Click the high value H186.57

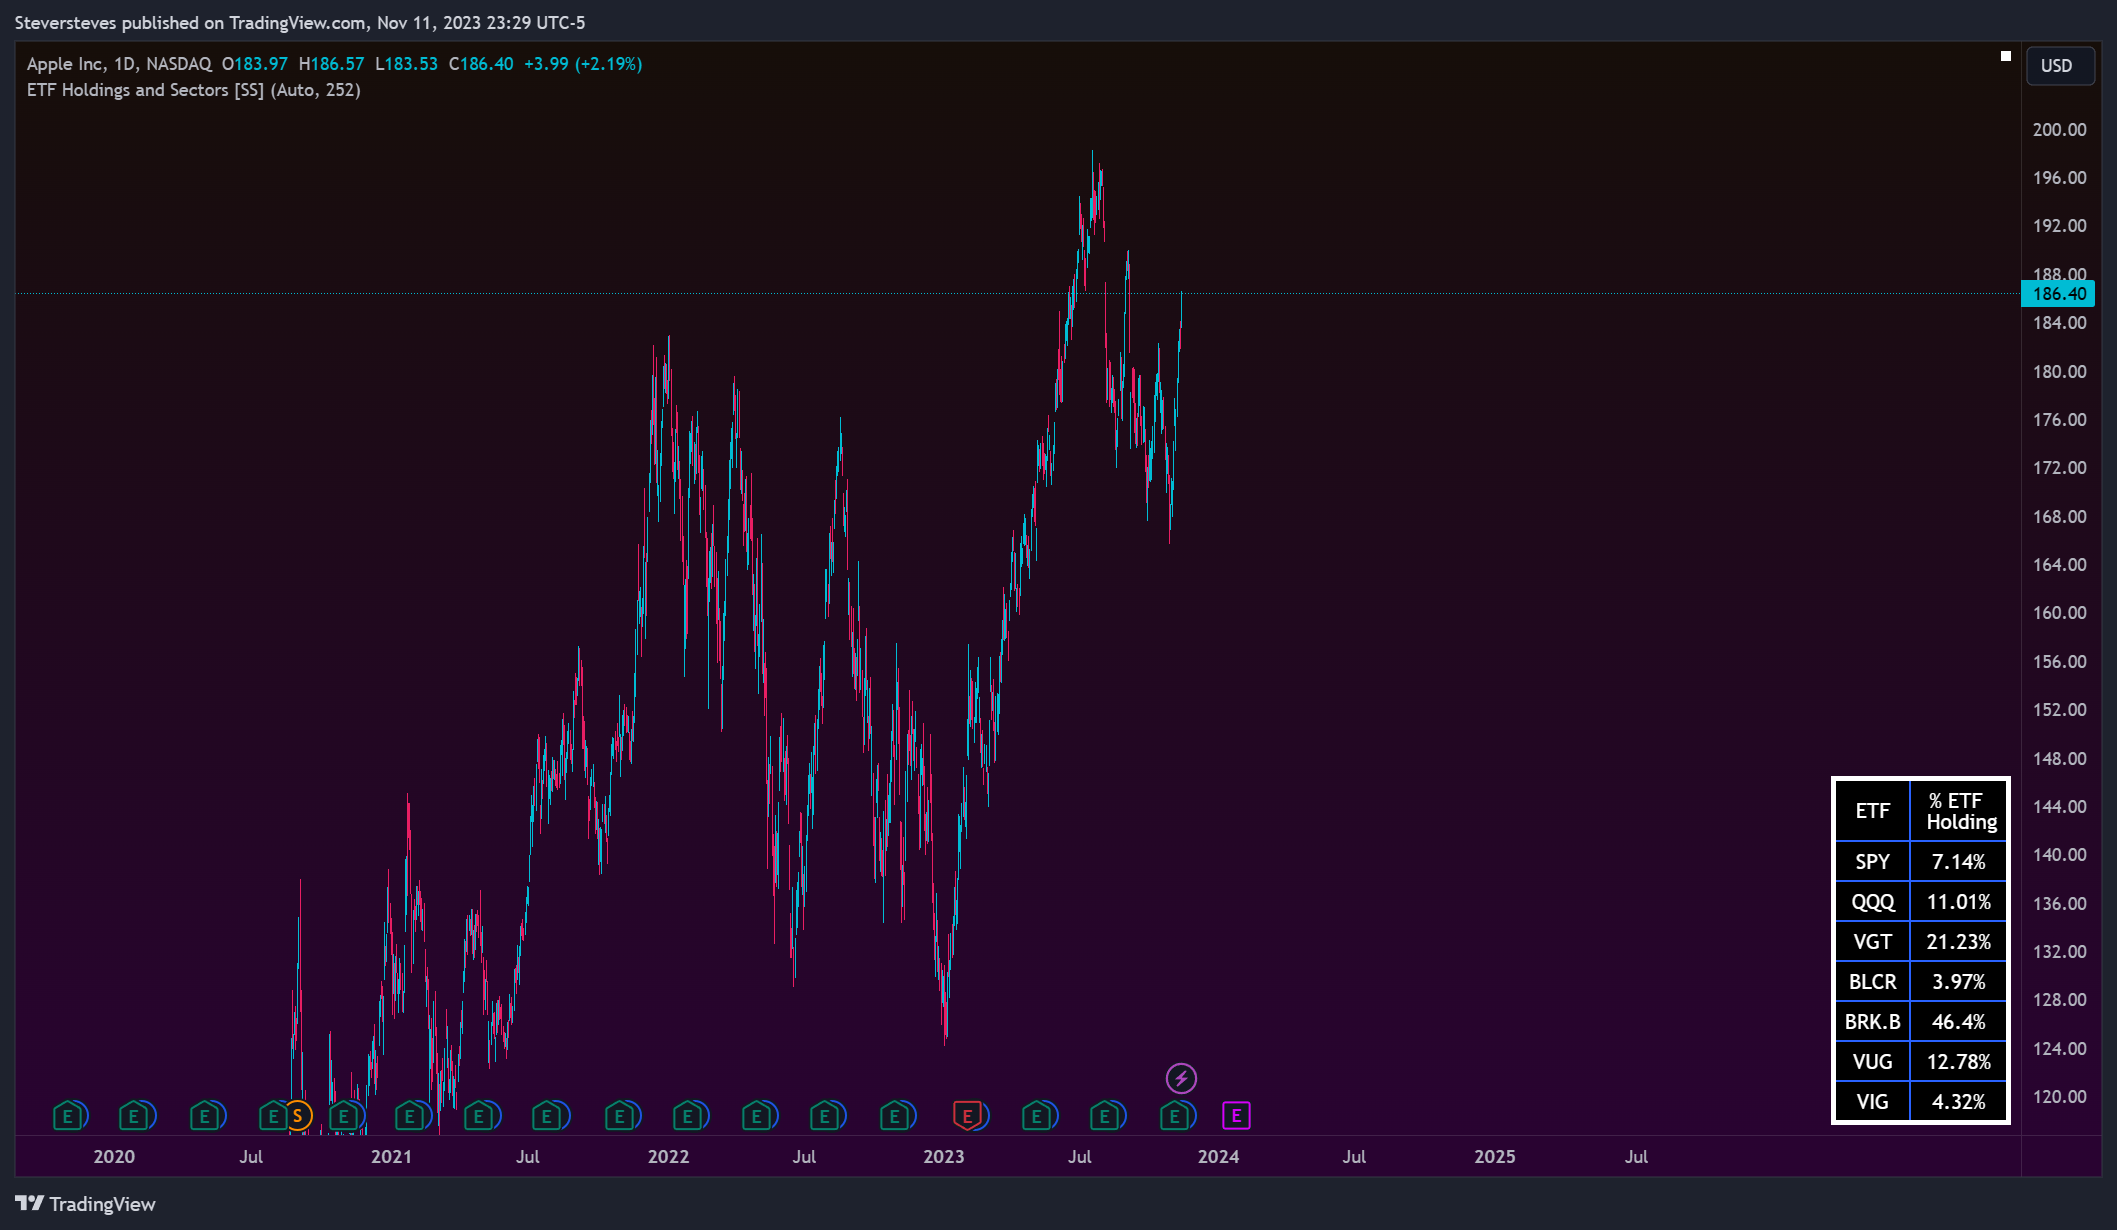(332, 64)
